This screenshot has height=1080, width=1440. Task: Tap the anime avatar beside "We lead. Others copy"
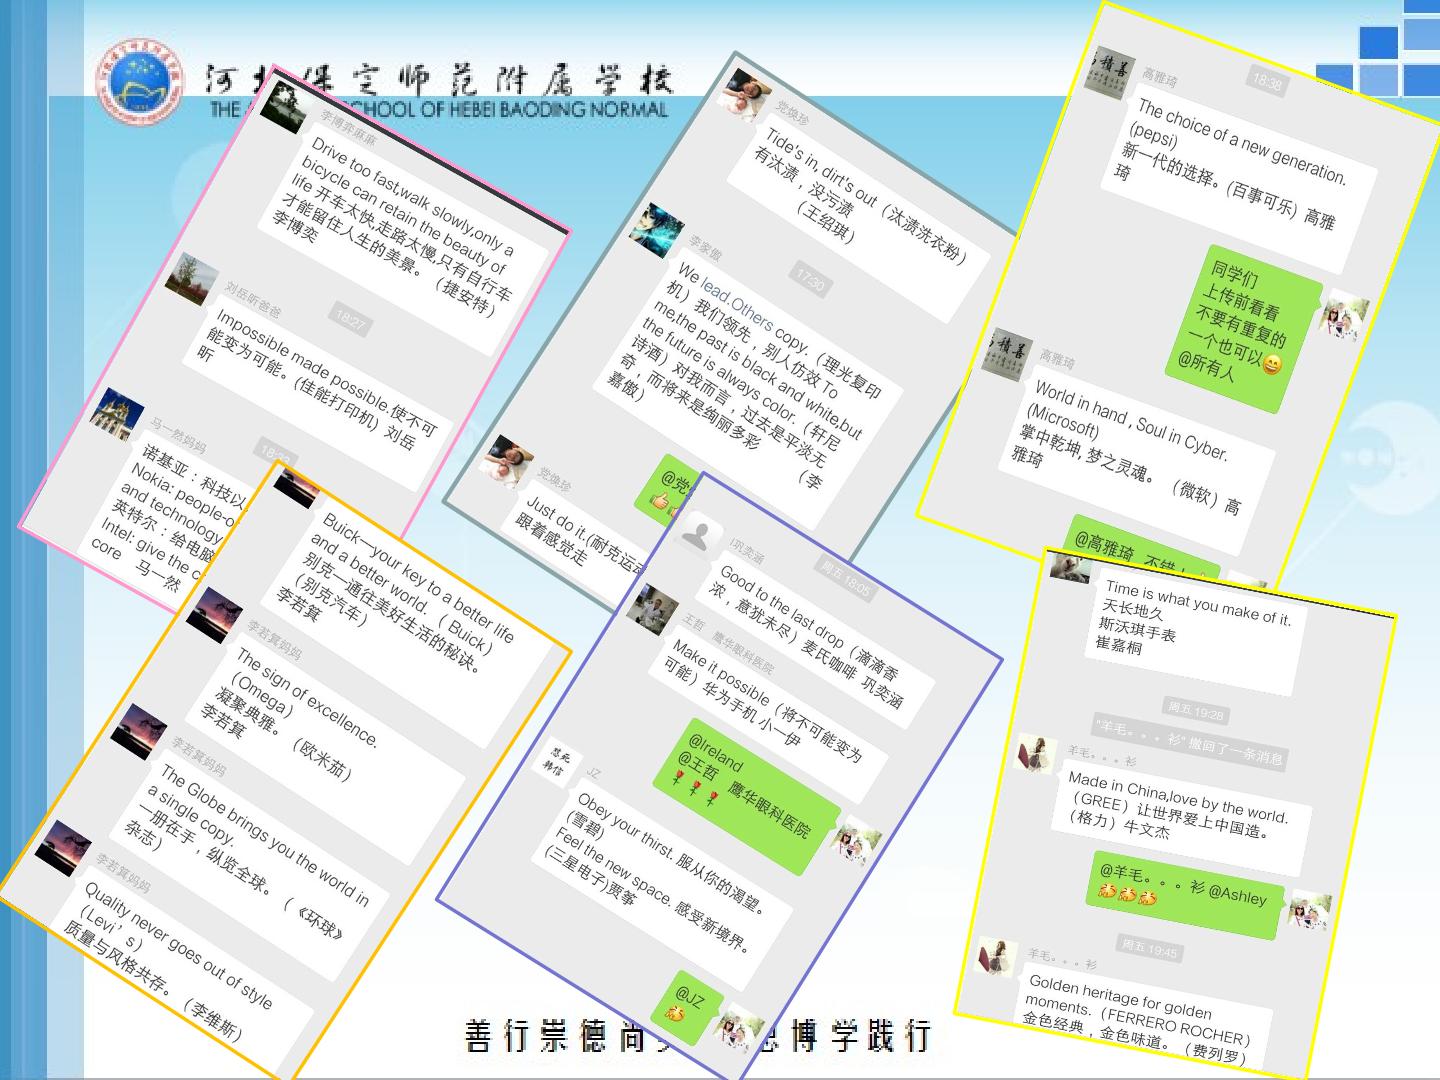point(656,229)
